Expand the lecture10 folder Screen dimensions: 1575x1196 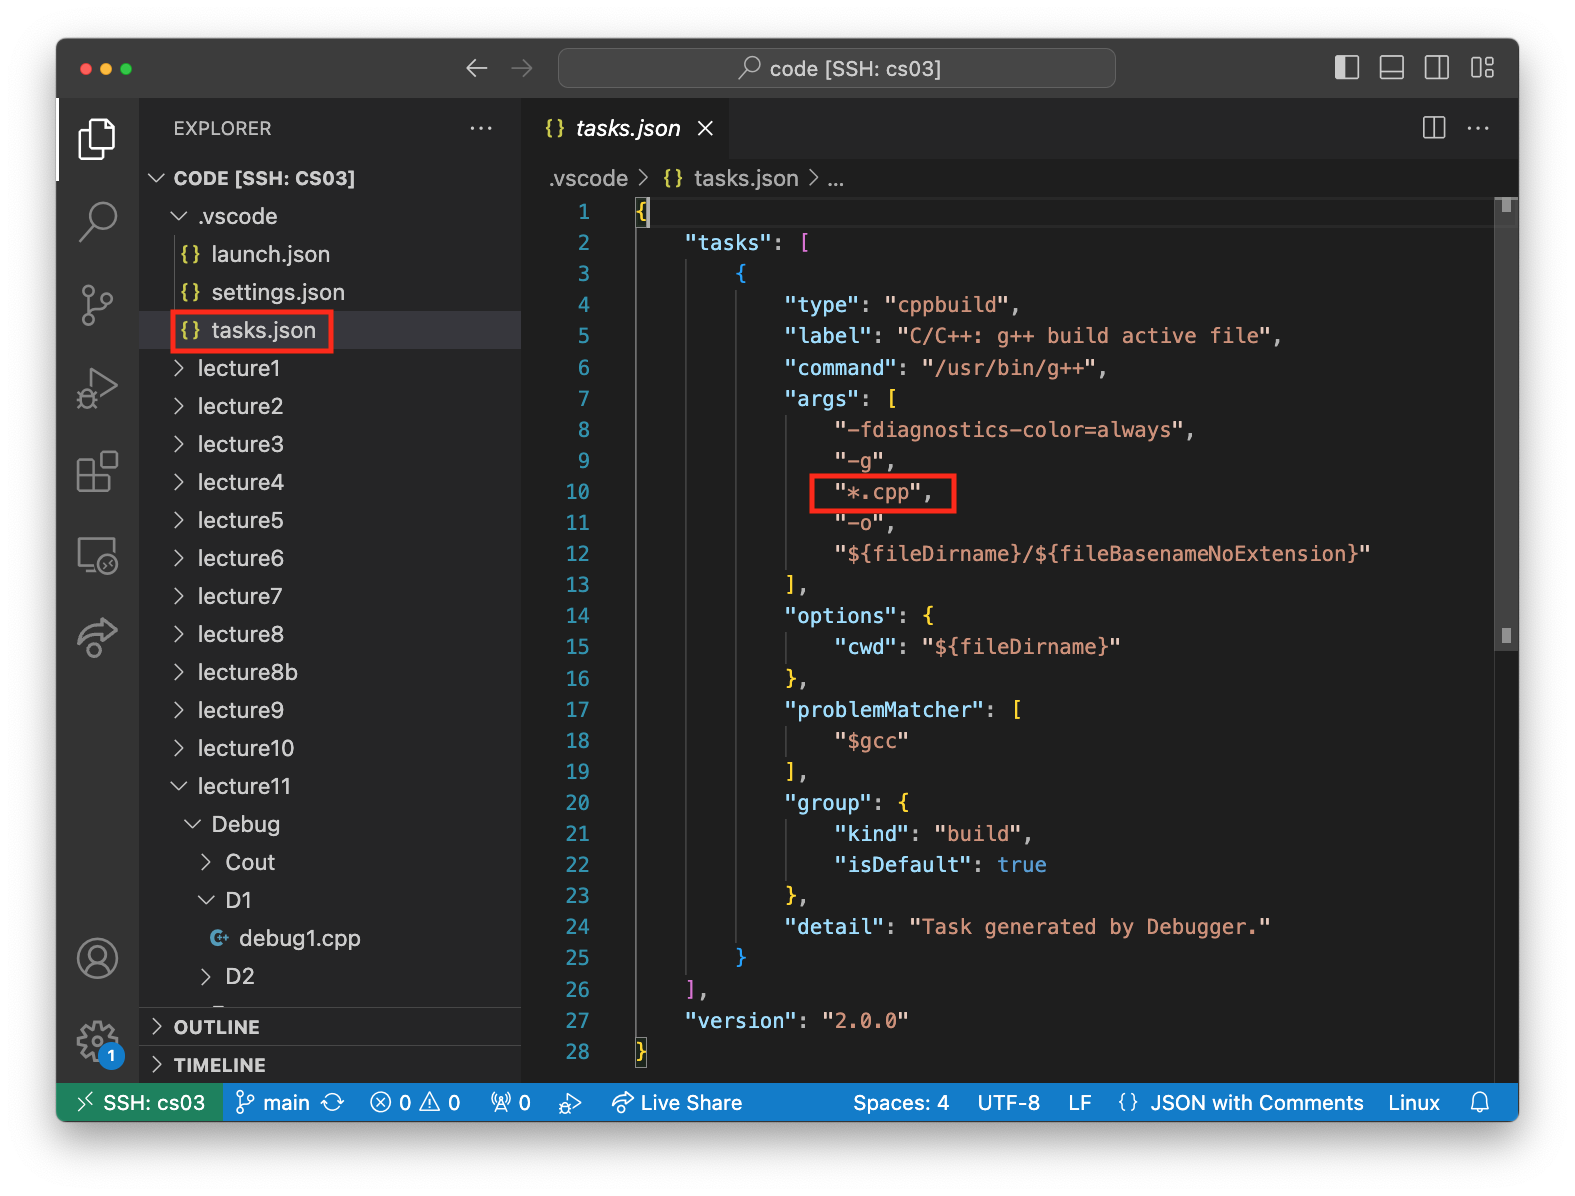(x=330, y=748)
